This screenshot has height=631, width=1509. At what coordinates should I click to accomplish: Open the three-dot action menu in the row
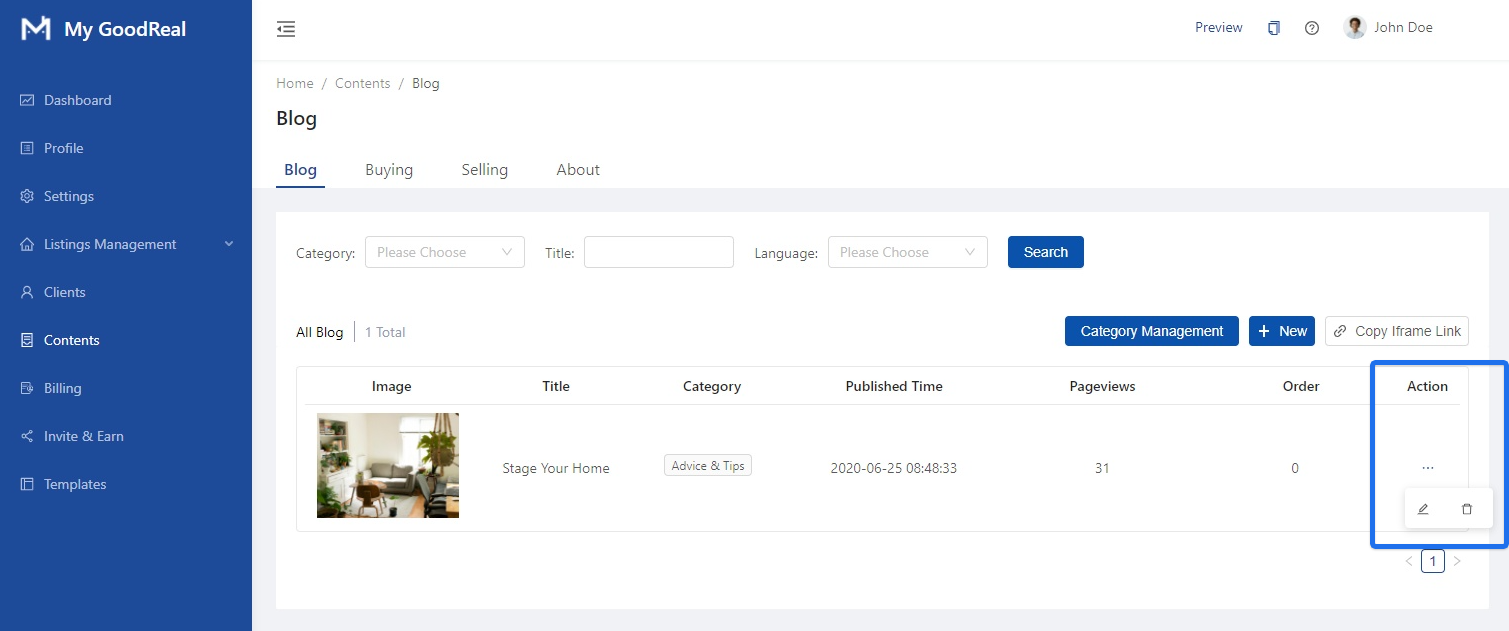point(1427,468)
